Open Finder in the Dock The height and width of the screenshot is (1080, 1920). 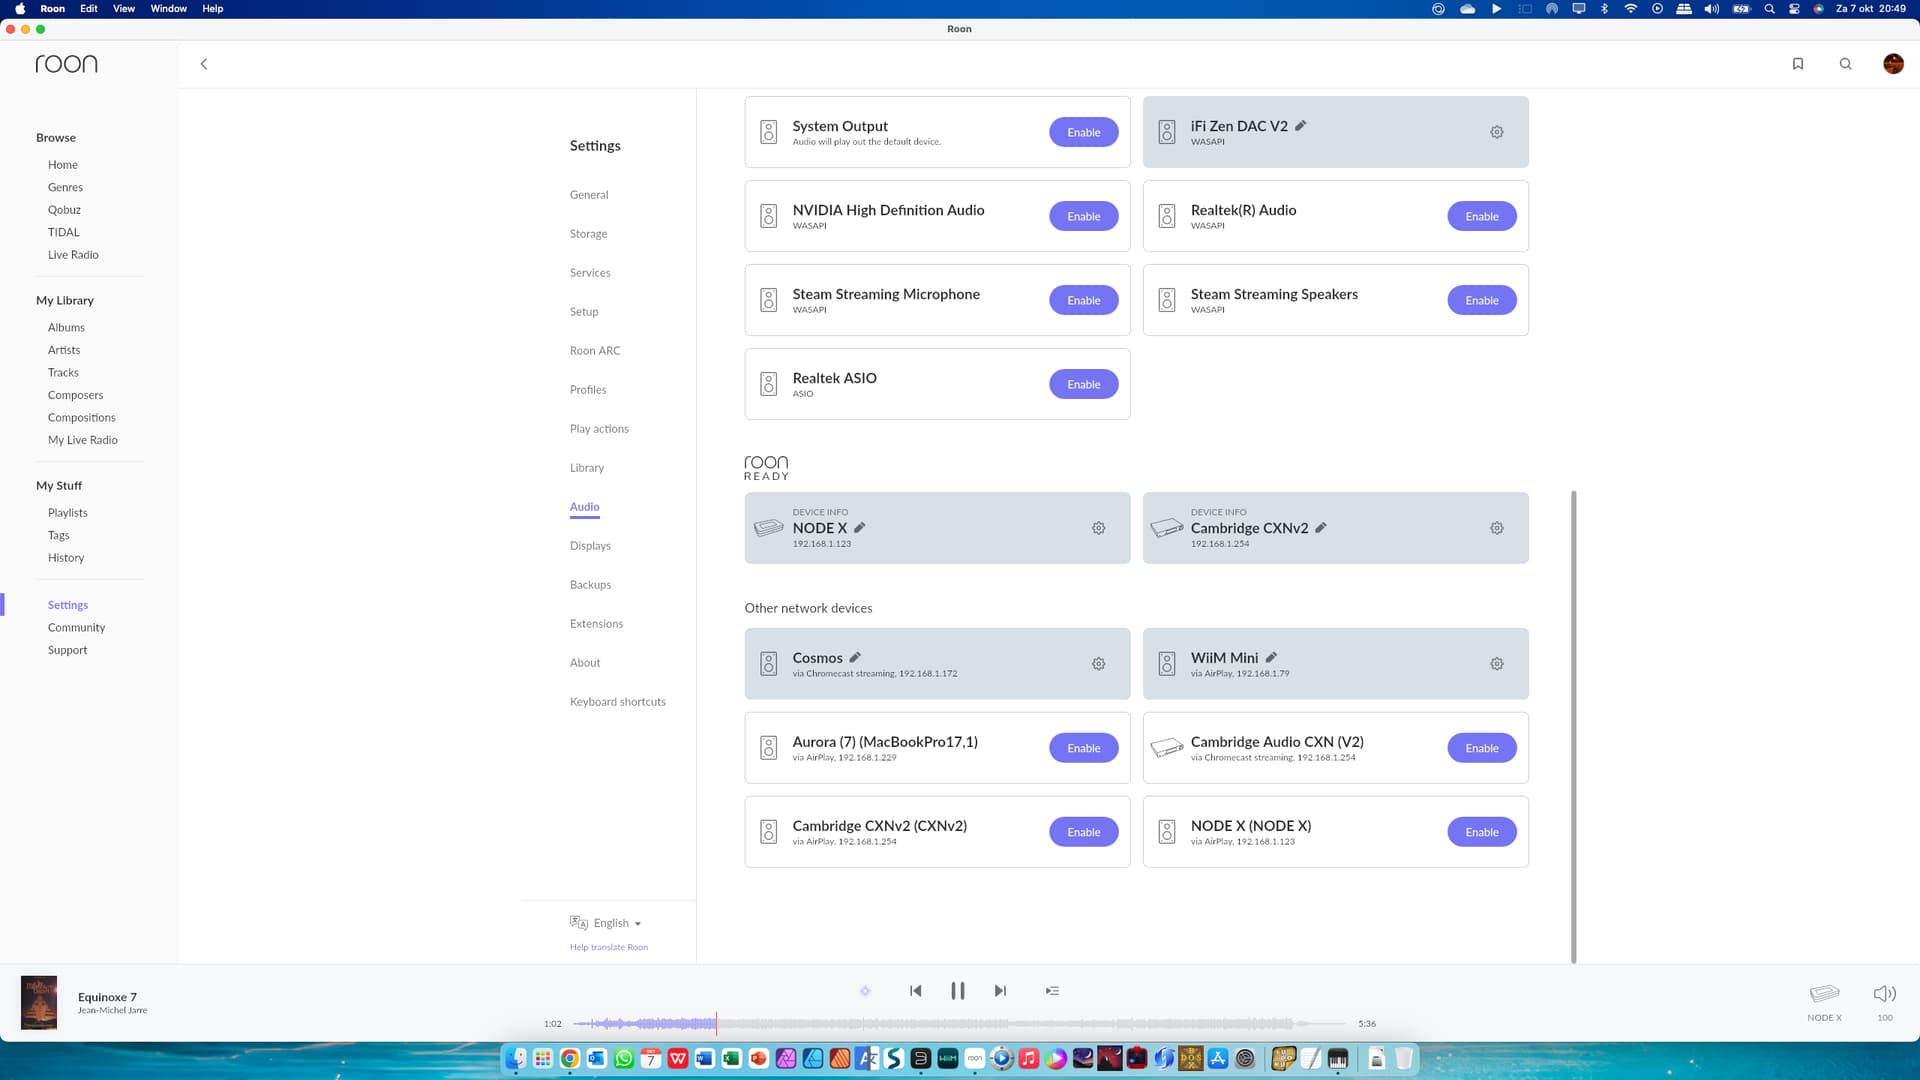[516, 1059]
